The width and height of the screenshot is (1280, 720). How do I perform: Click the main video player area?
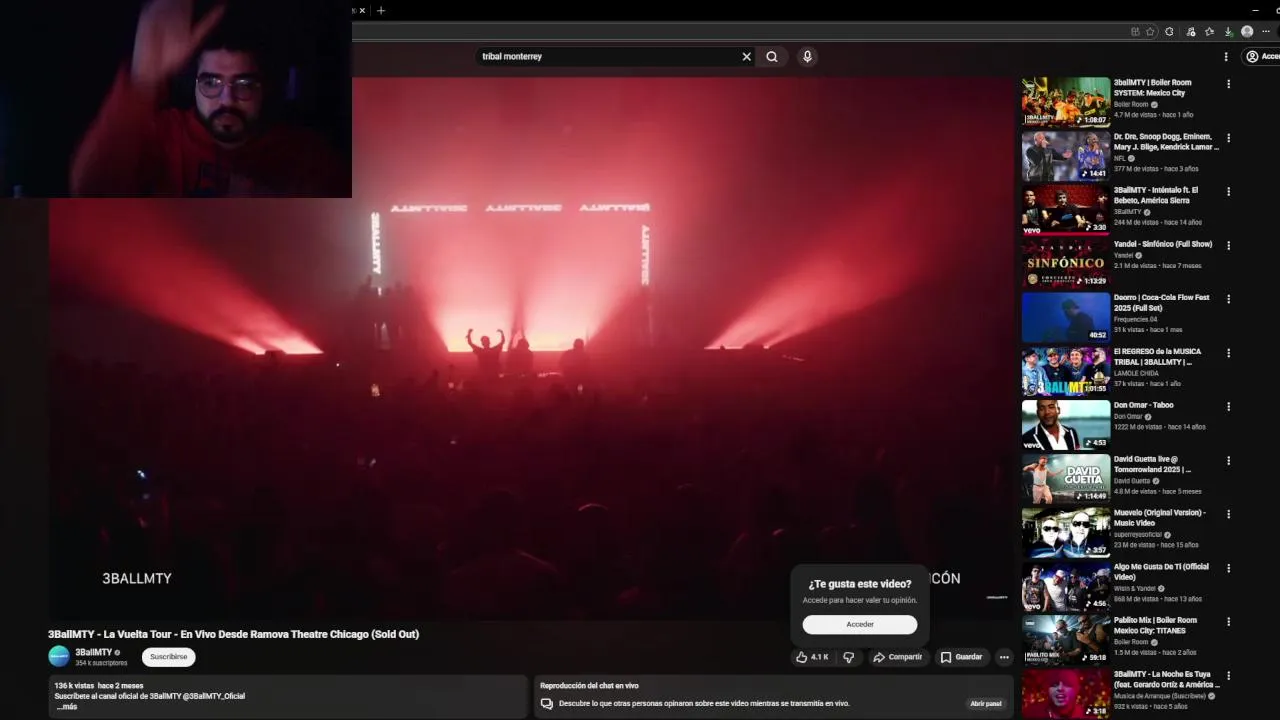point(531,349)
